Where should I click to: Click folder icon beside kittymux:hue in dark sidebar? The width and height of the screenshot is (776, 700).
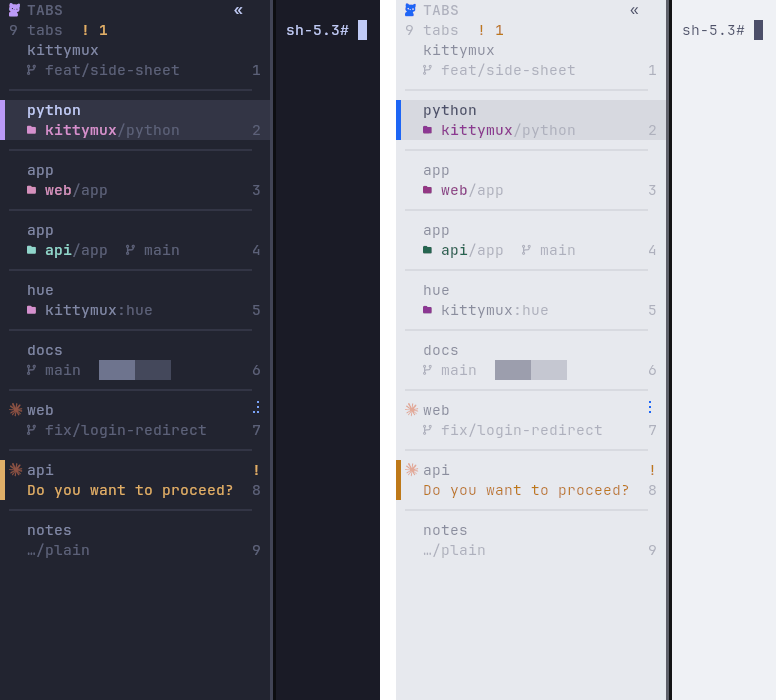click(x=31, y=310)
